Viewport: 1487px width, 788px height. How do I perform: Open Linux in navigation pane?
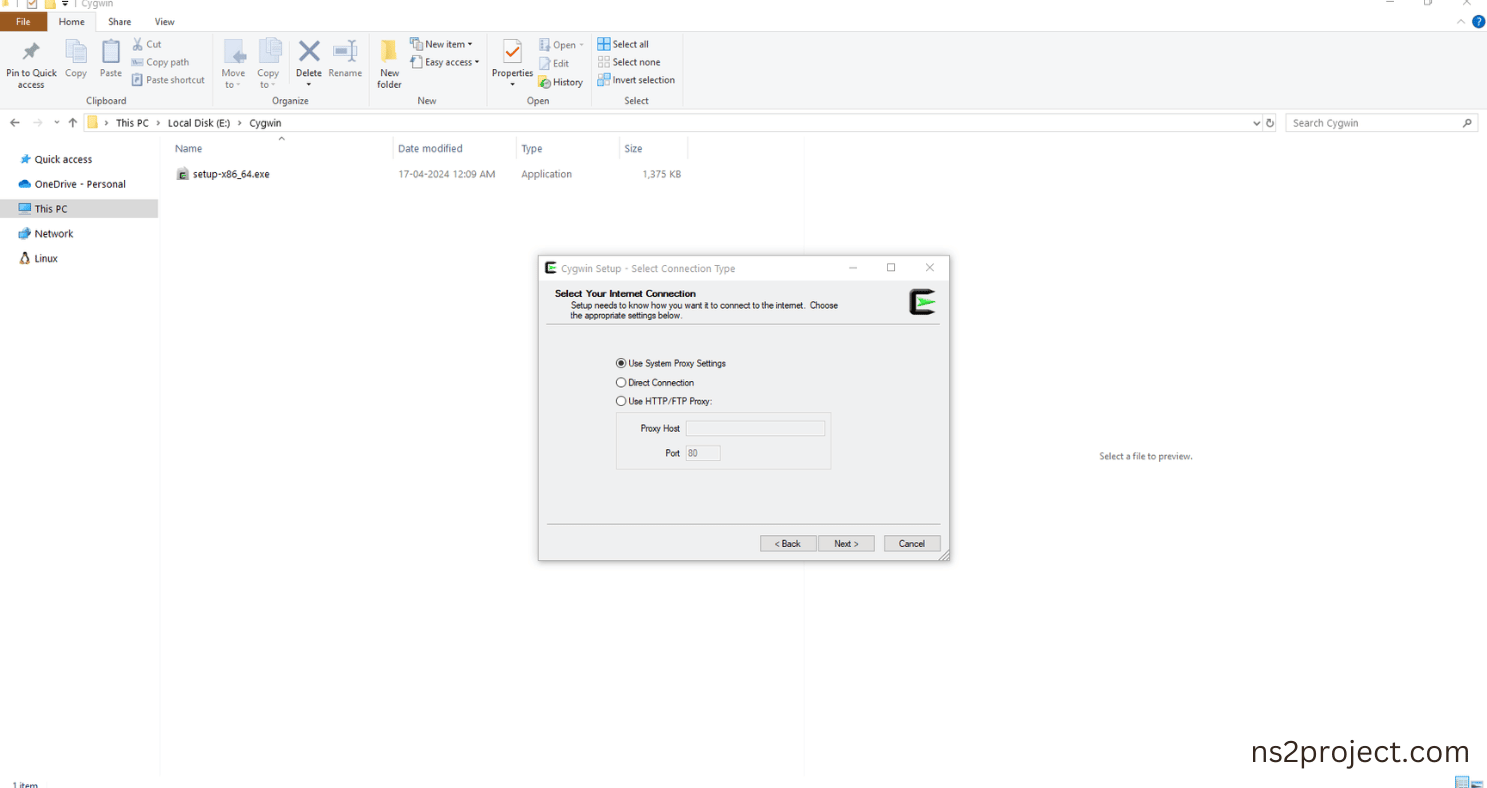tap(46, 258)
